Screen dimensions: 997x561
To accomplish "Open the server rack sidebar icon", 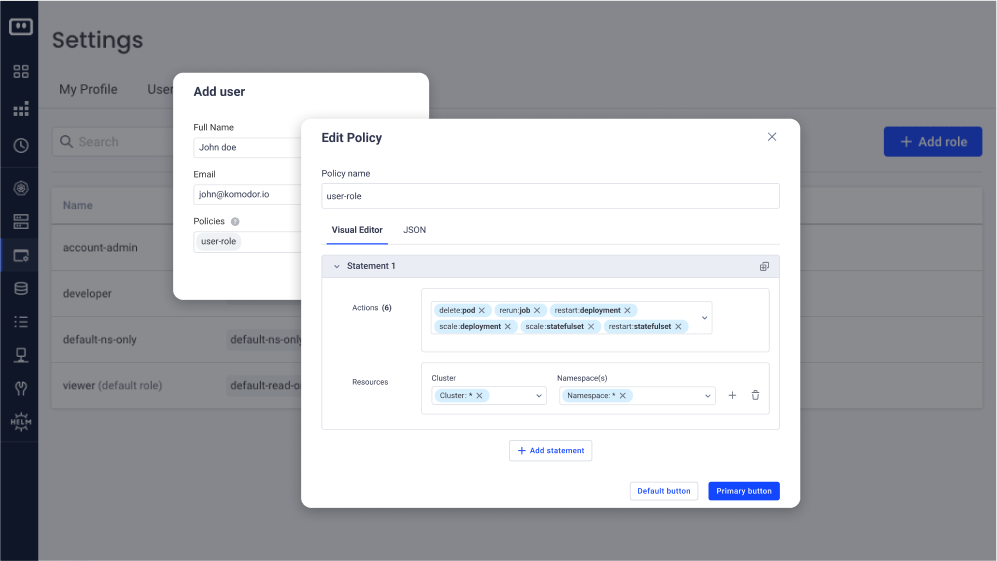I will tap(21, 221).
